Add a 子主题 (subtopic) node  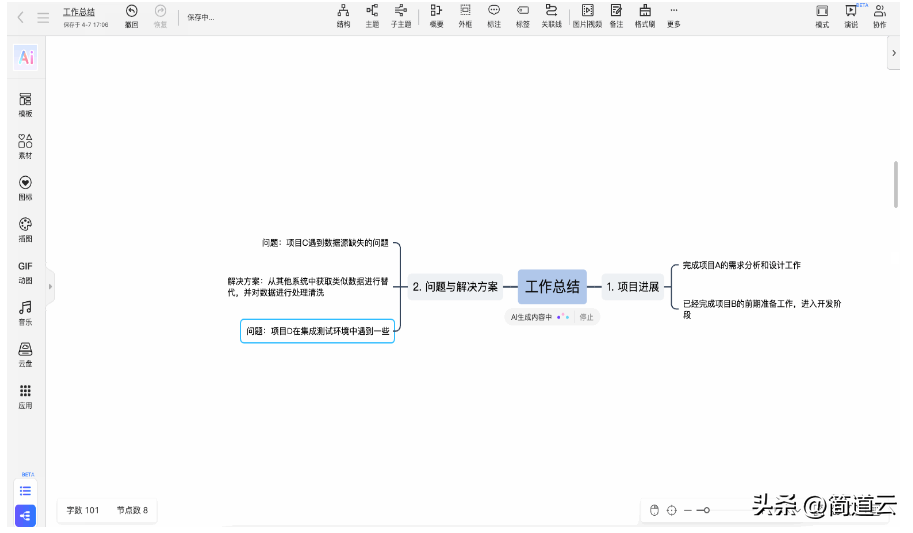[401, 15]
